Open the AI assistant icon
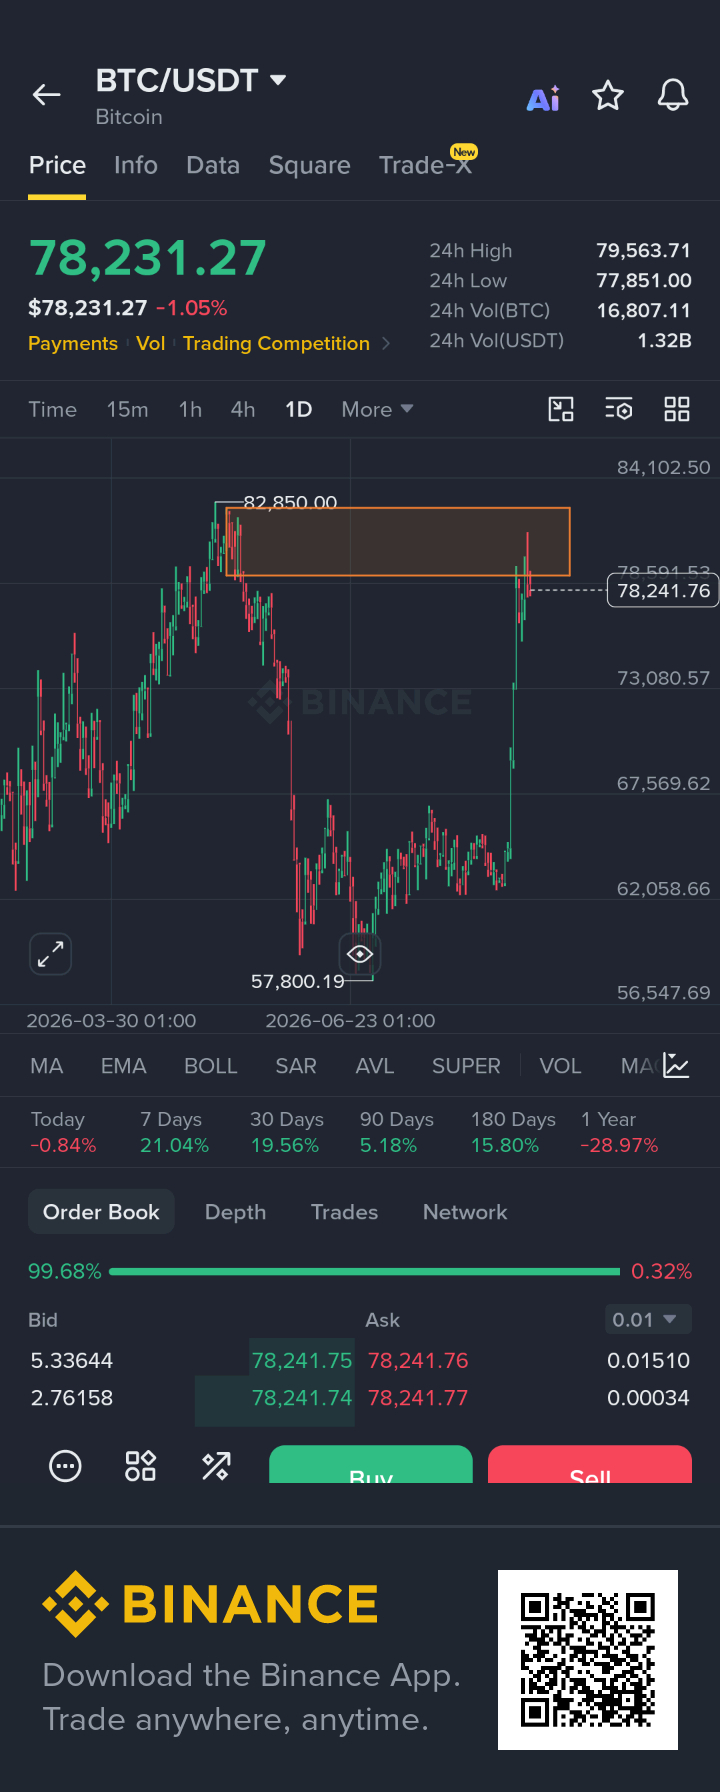 (544, 98)
